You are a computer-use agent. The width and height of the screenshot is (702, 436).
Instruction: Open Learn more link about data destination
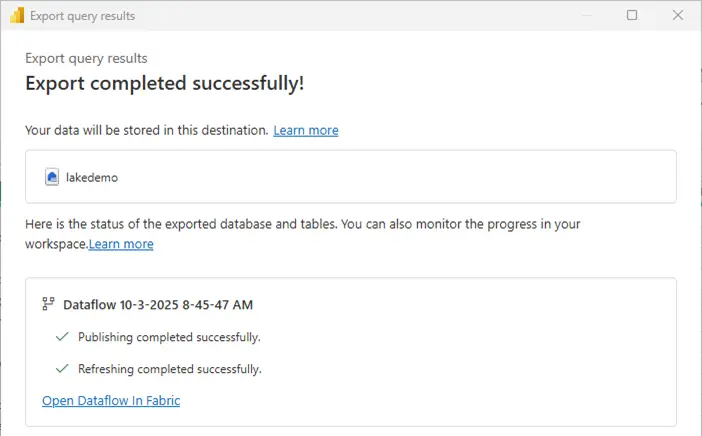point(306,130)
